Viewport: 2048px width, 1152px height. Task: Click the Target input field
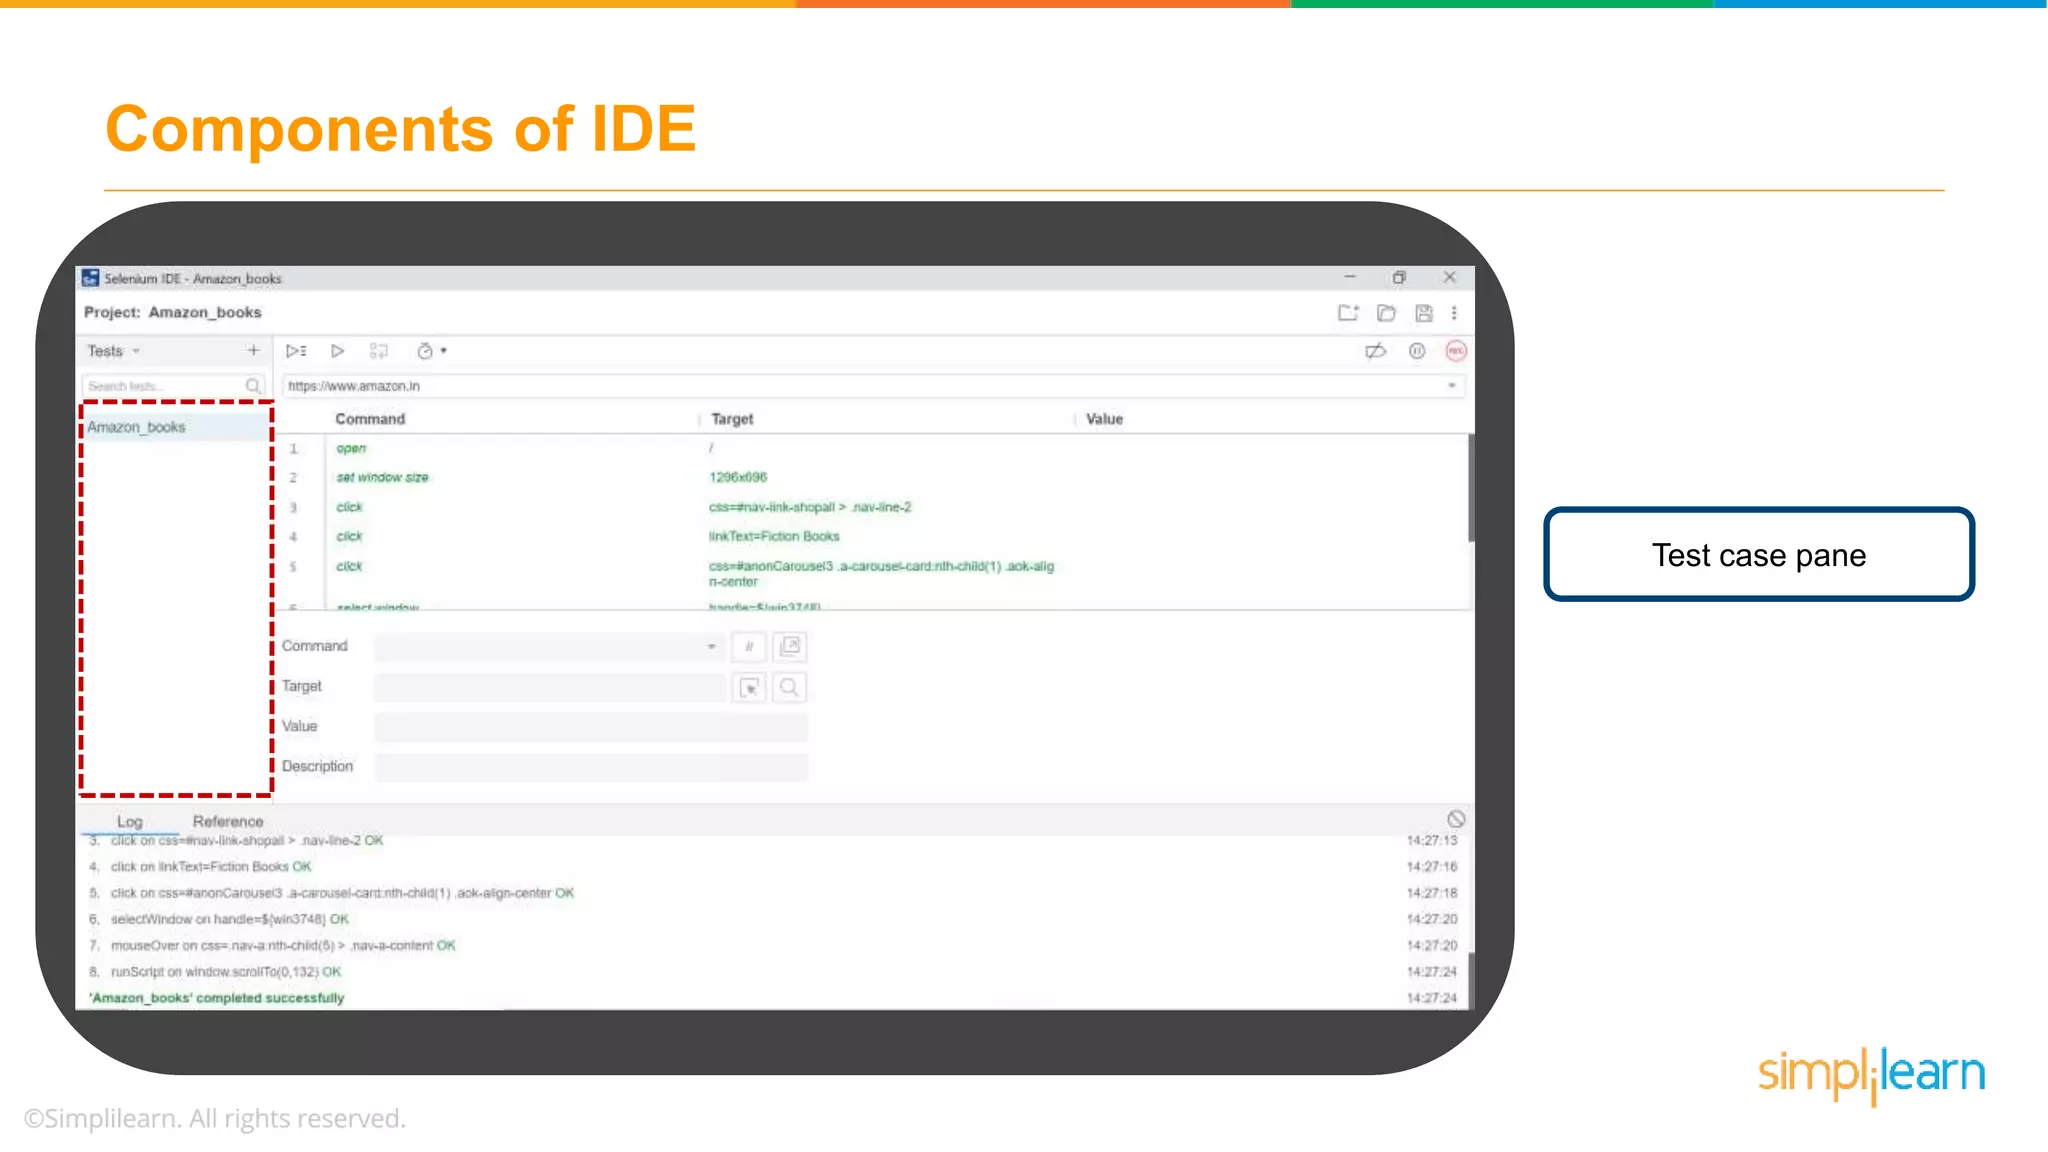(x=549, y=687)
